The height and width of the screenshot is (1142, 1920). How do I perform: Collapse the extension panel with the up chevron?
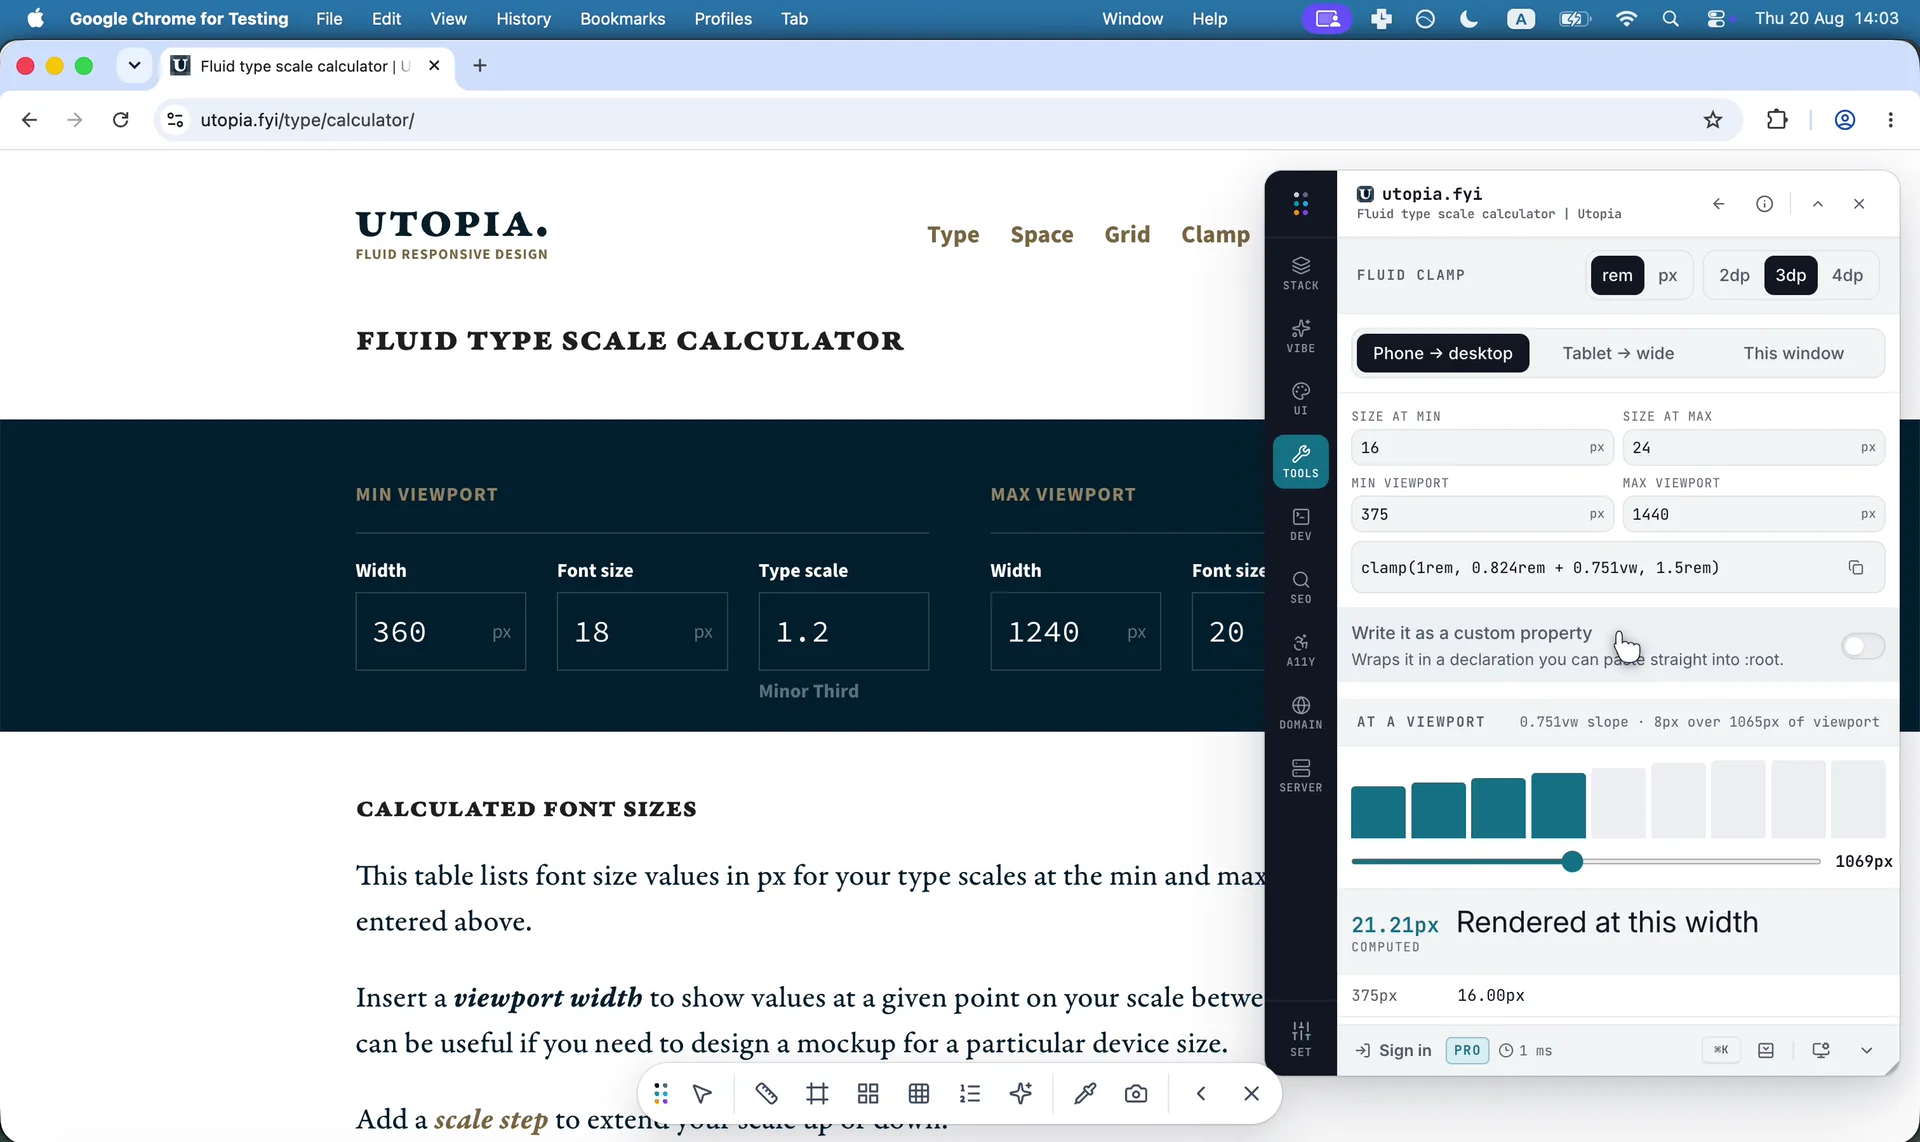coord(1818,204)
